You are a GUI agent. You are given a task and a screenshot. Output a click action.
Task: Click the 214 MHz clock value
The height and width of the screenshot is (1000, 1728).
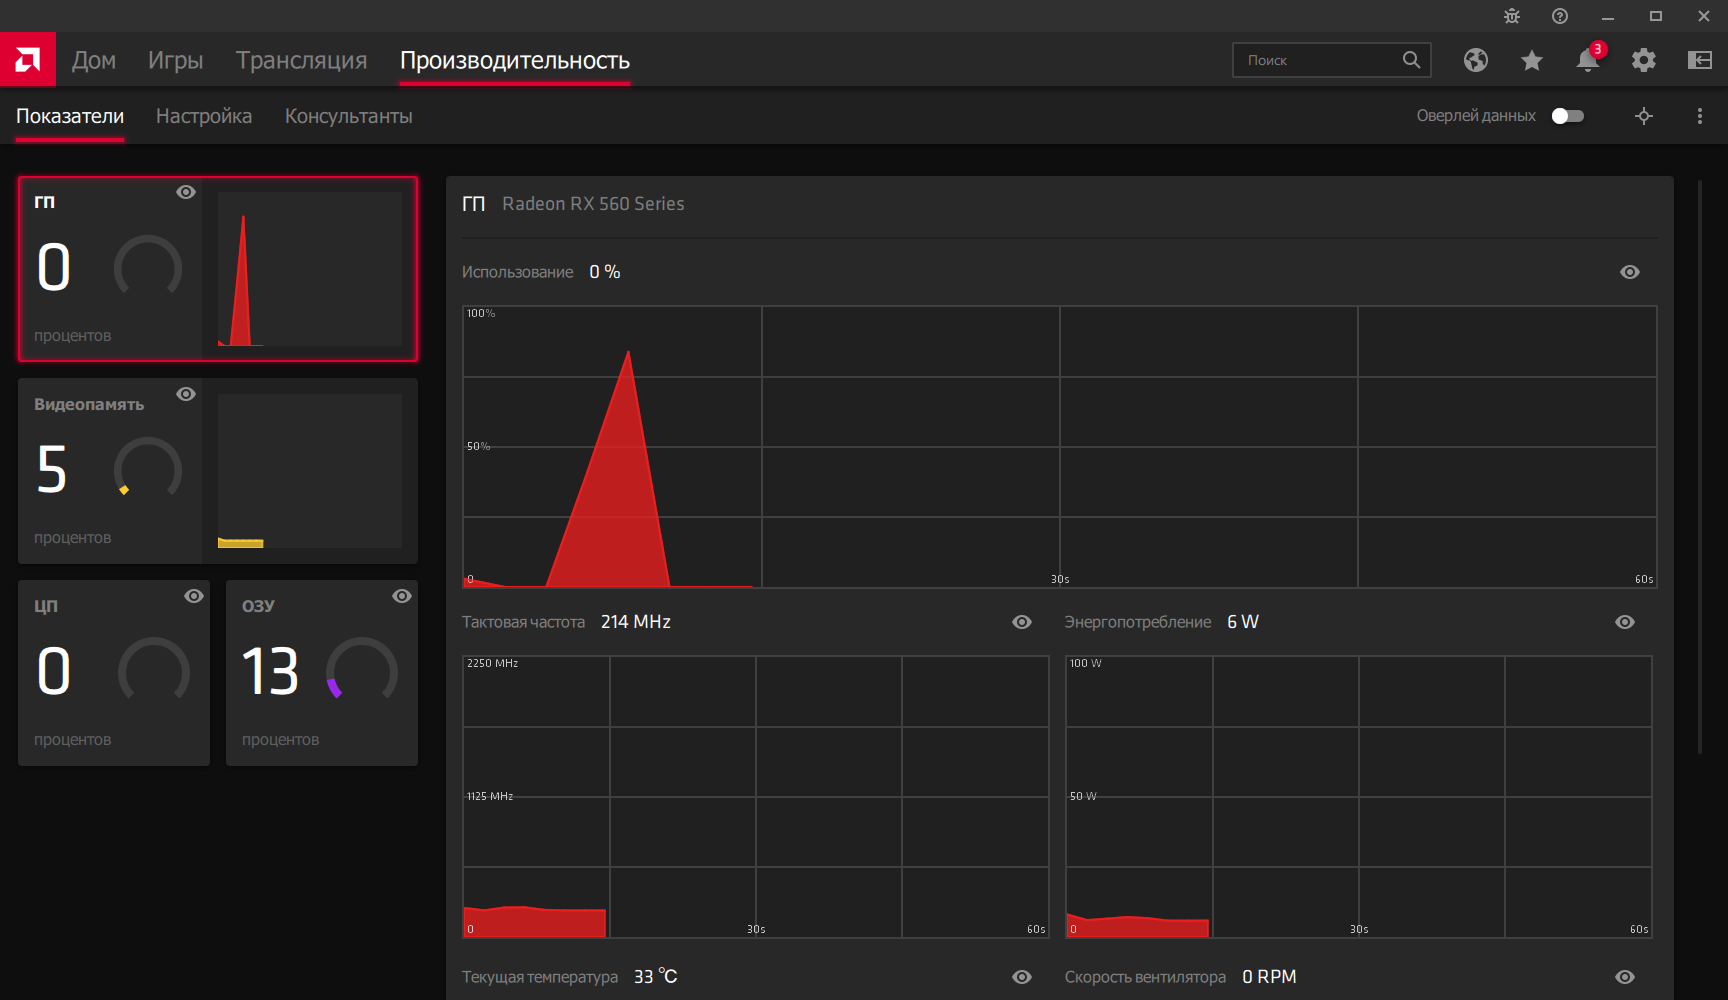636,622
